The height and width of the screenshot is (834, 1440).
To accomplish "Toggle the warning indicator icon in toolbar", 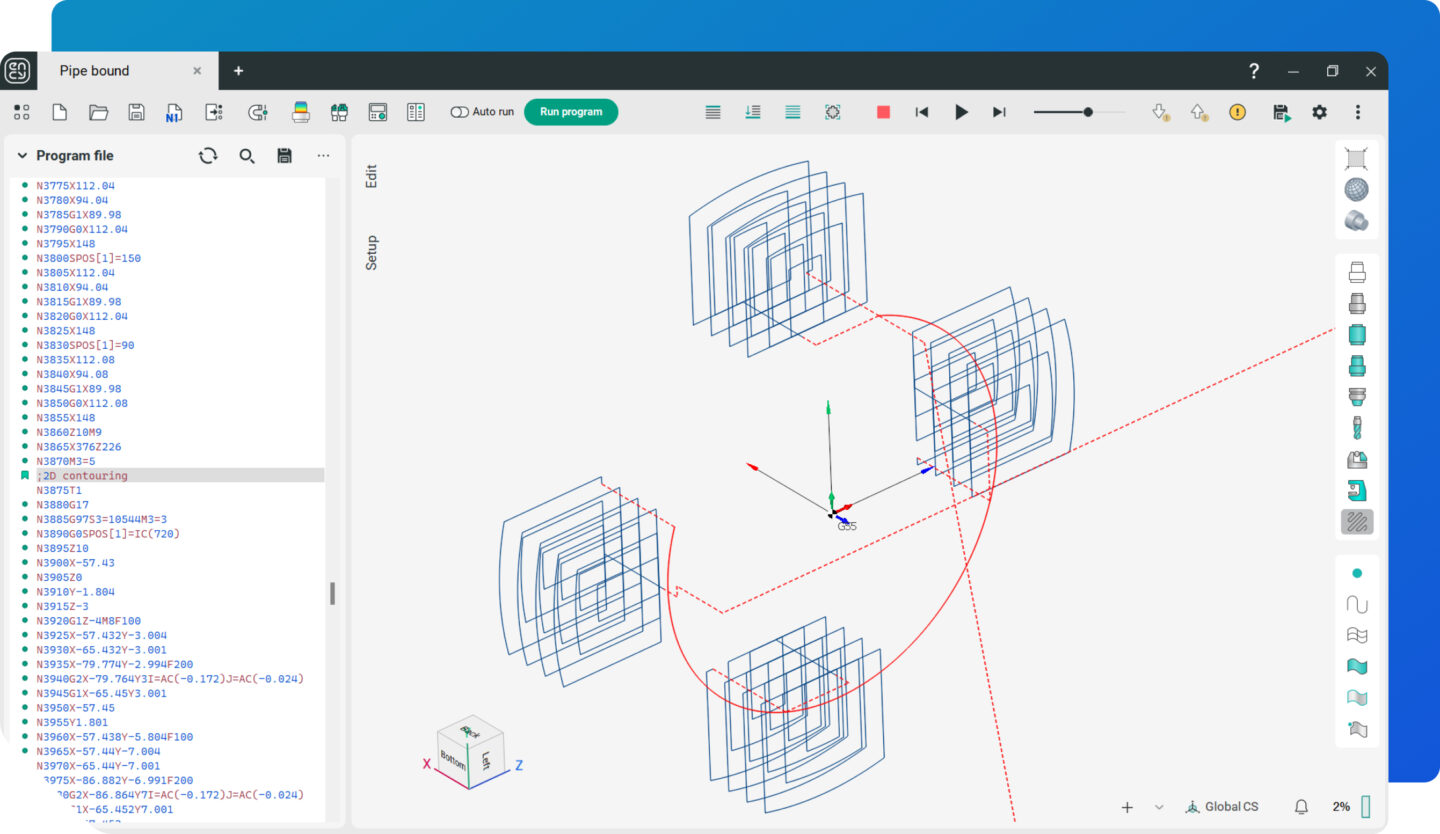I will (x=1237, y=112).
